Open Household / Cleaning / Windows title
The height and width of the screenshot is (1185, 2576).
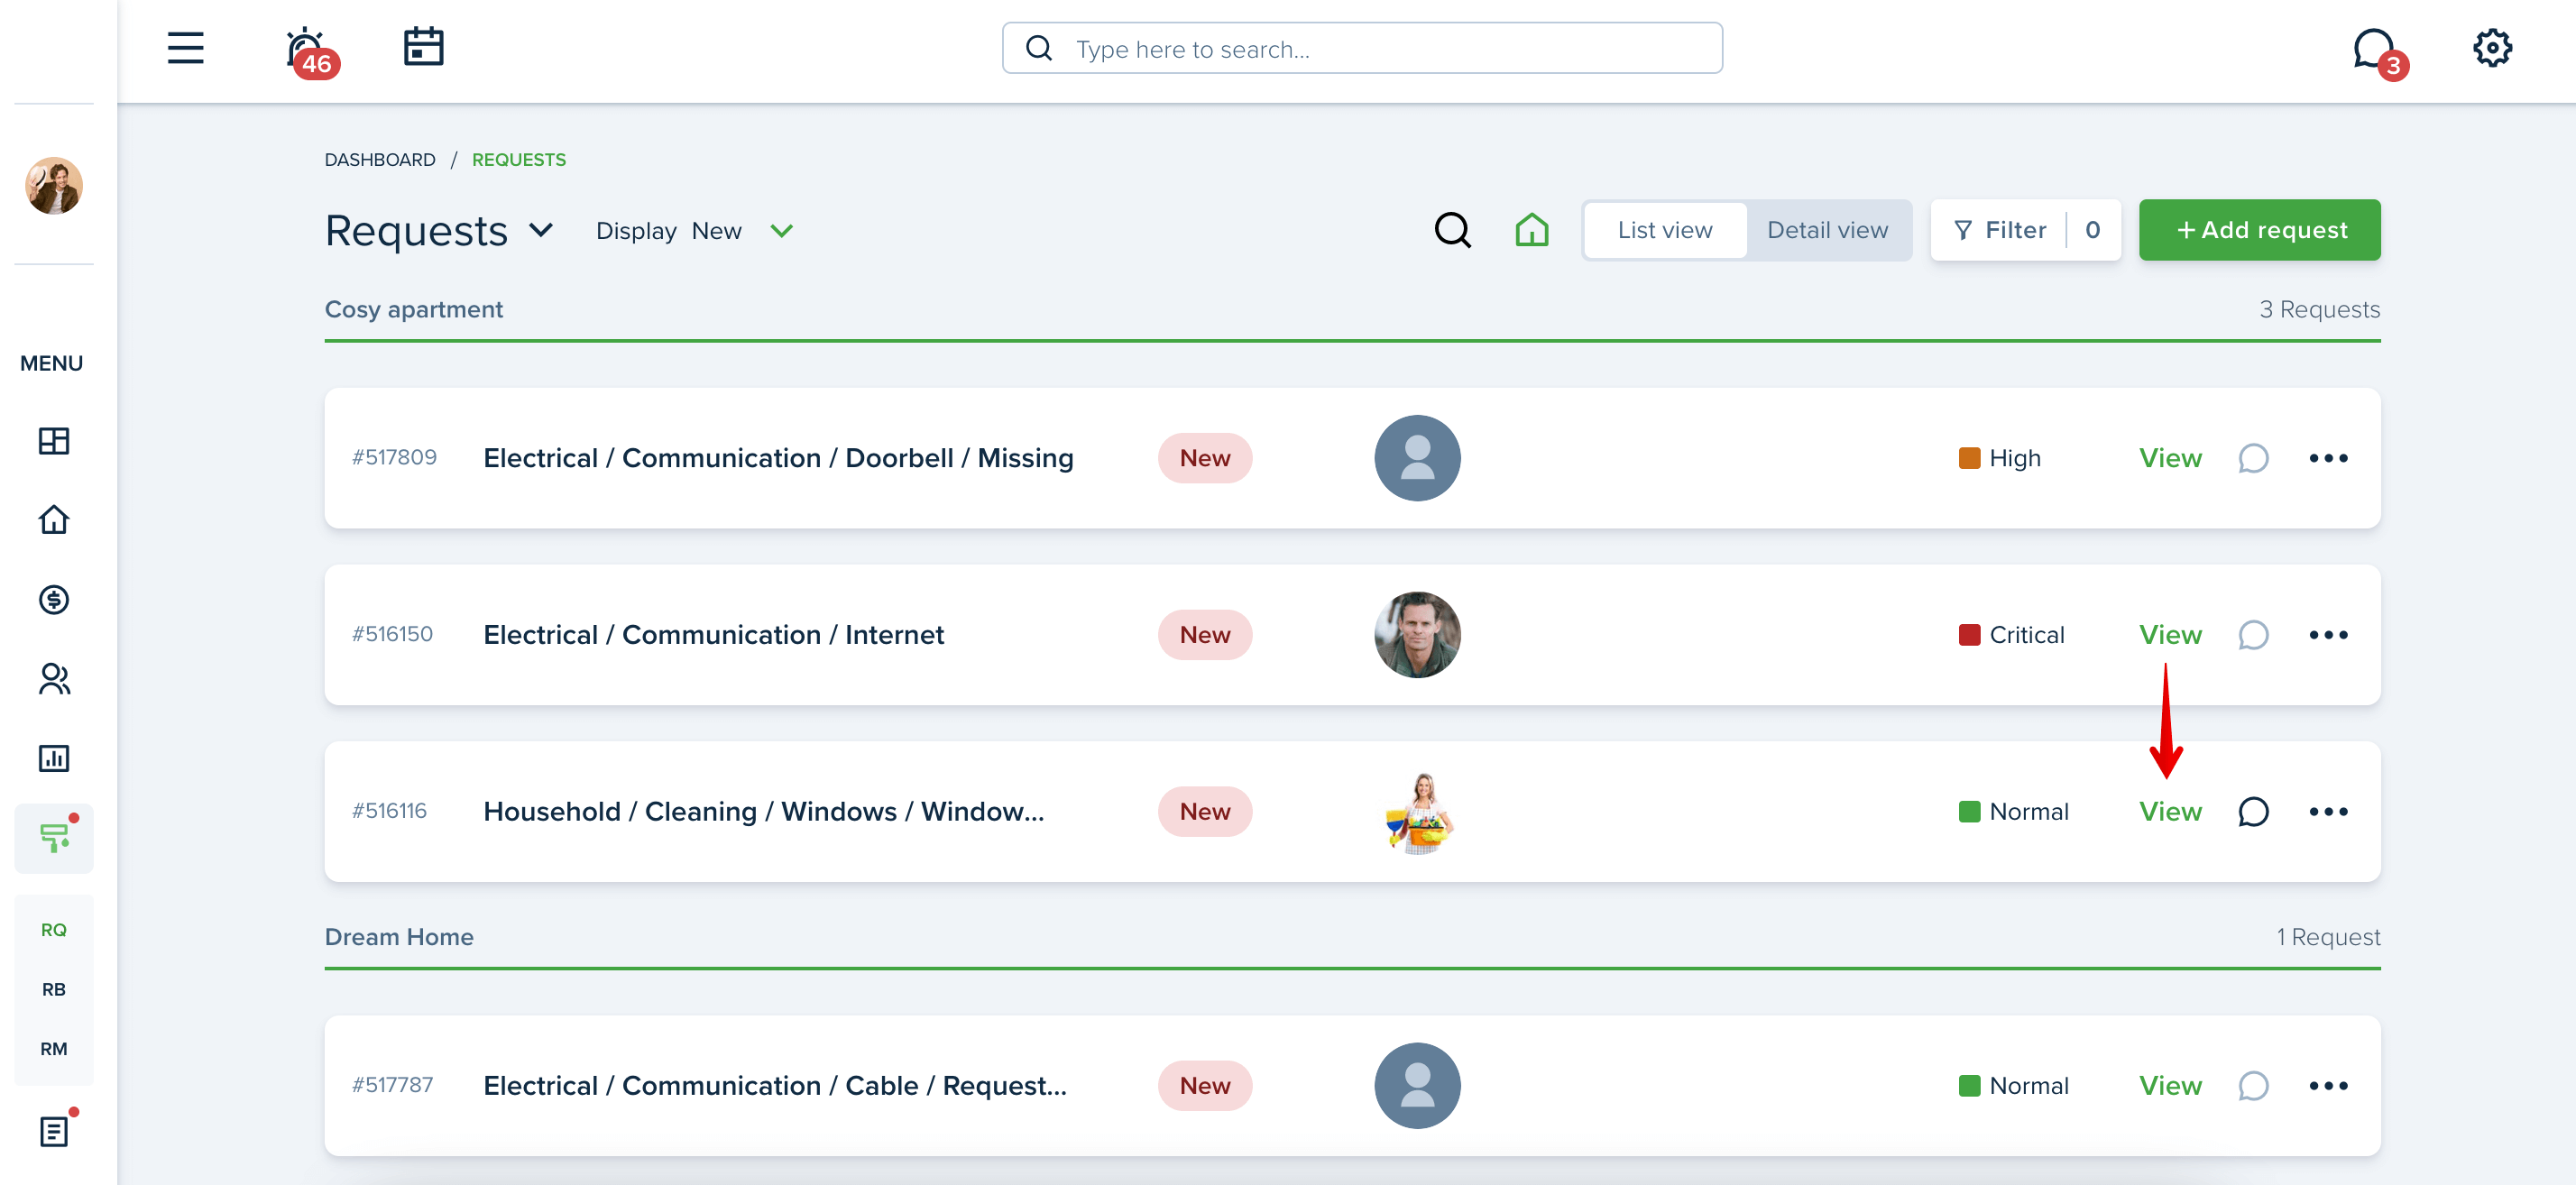pos(763,812)
